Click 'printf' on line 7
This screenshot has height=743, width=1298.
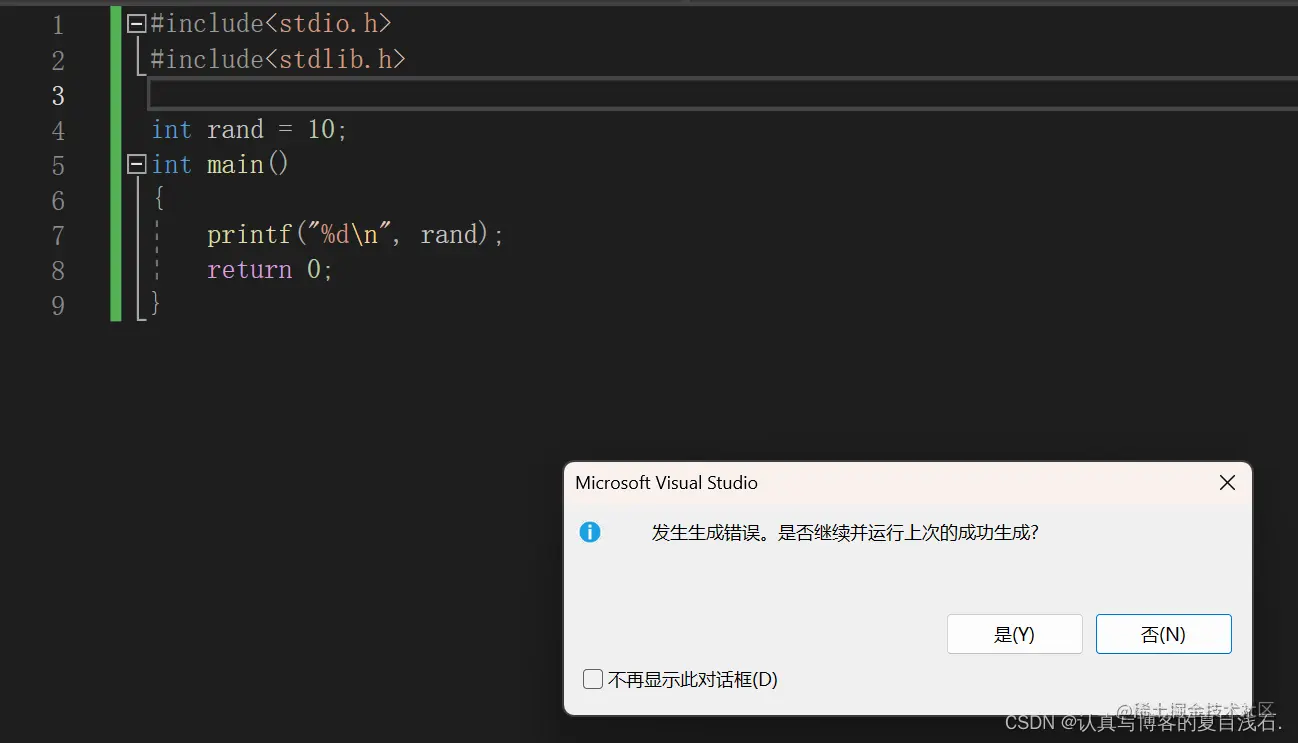coord(250,235)
